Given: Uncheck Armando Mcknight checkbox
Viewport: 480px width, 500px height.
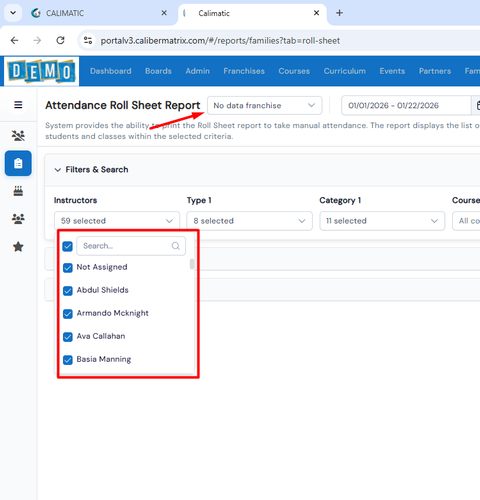Looking at the screenshot, I should tap(68, 314).
